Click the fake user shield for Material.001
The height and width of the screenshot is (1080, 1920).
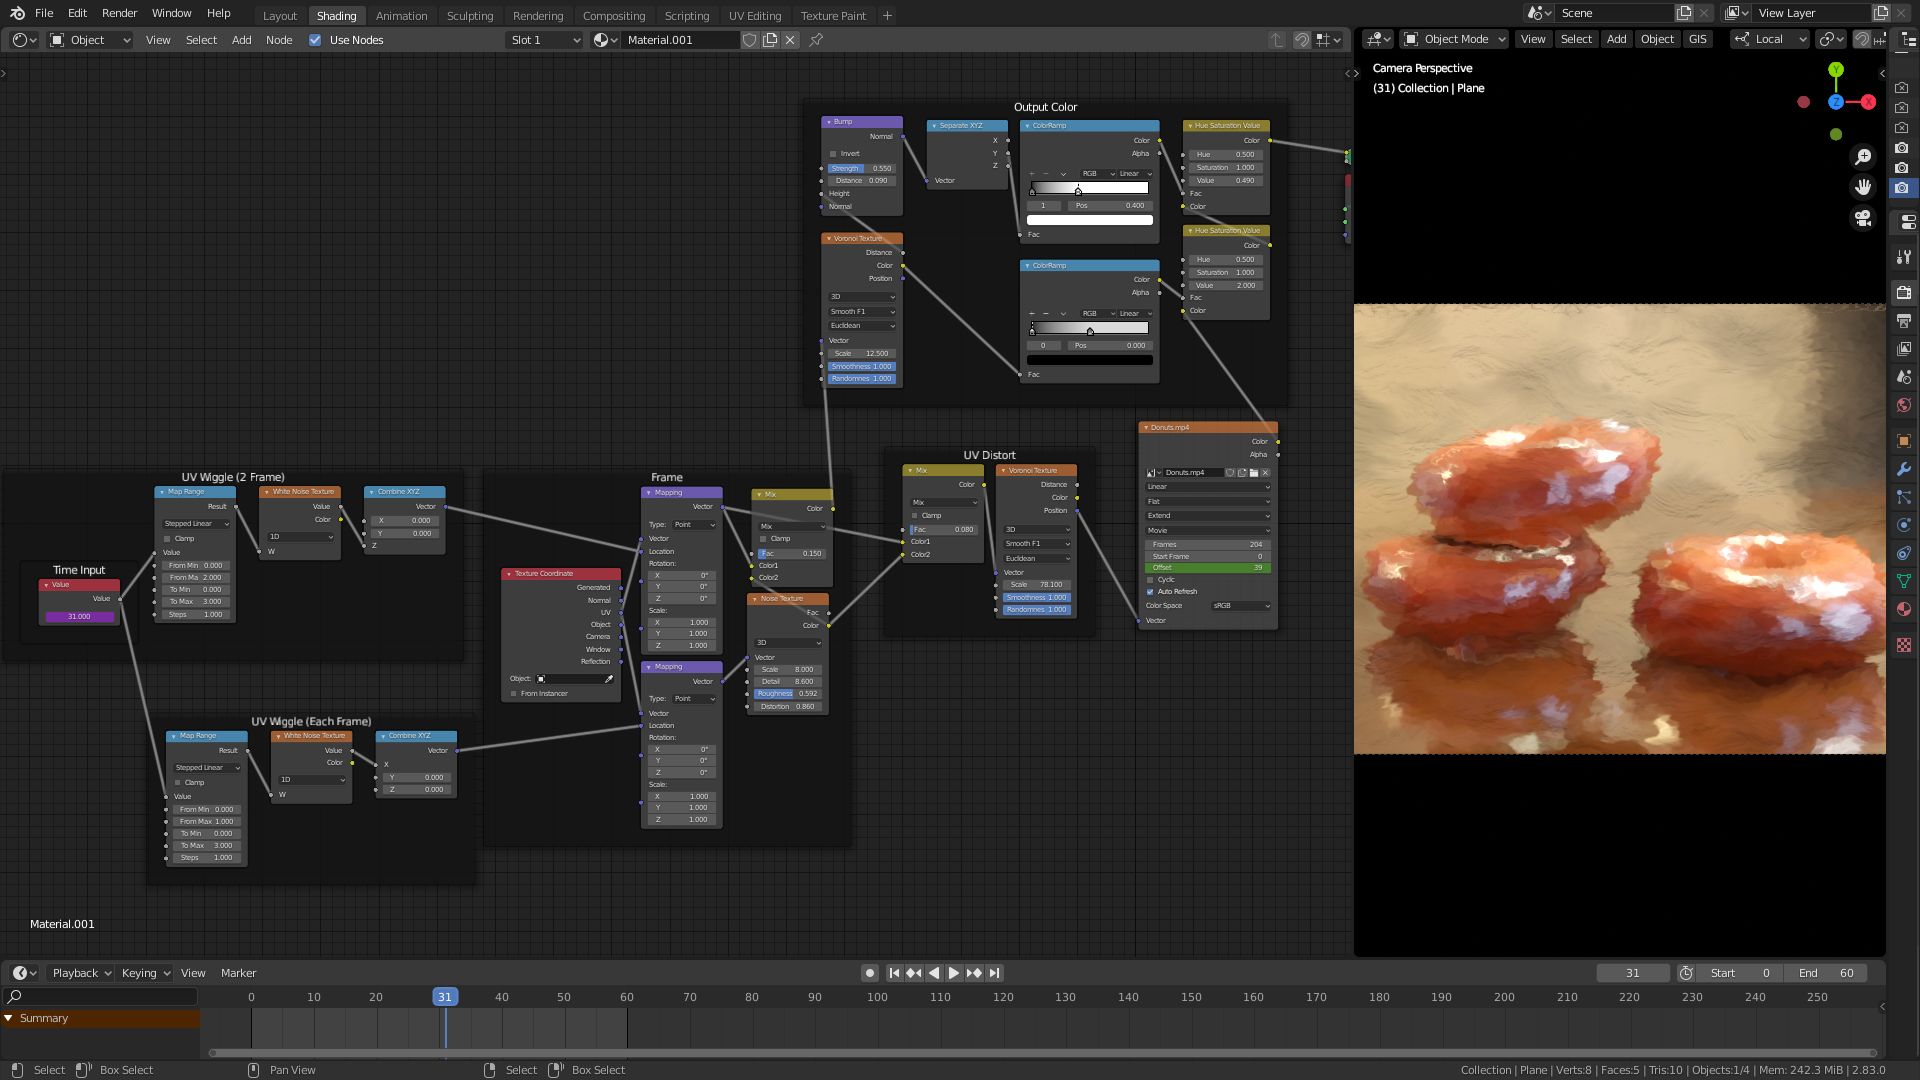(749, 40)
